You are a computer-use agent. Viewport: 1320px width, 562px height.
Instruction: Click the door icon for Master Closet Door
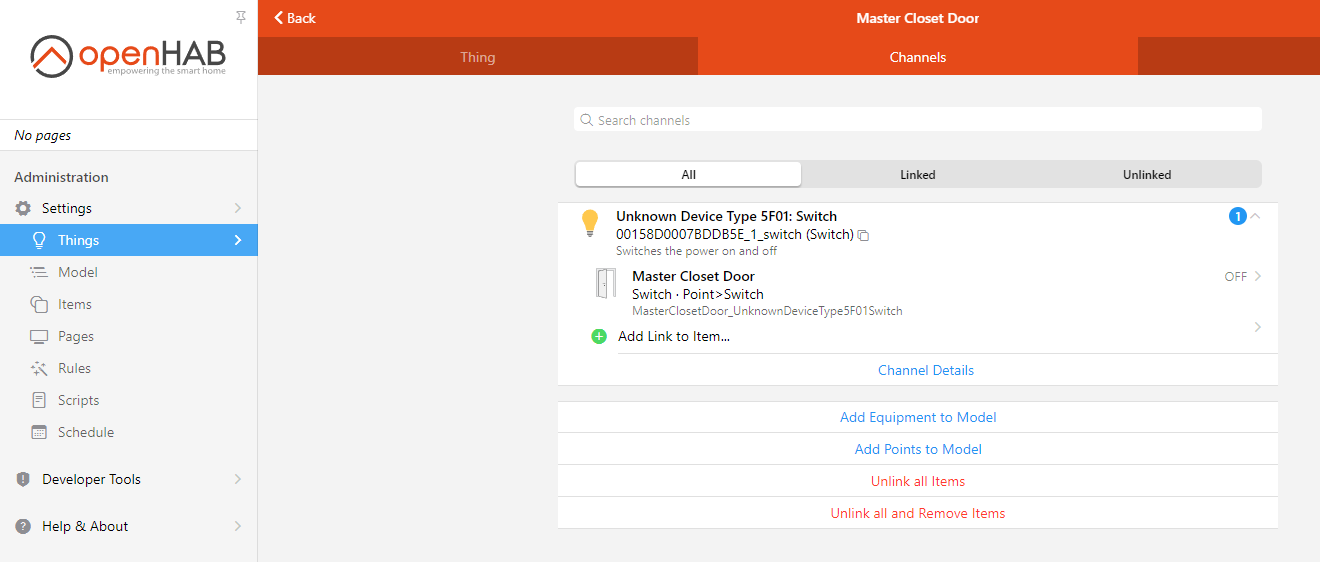605,284
